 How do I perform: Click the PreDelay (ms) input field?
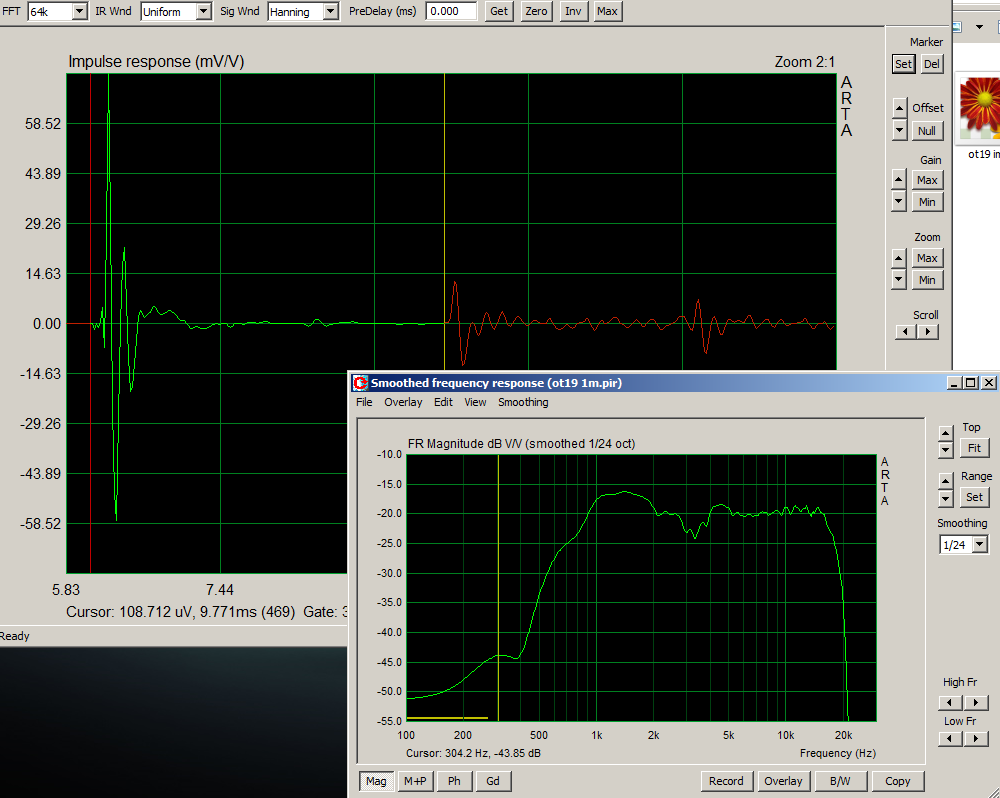(451, 11)
